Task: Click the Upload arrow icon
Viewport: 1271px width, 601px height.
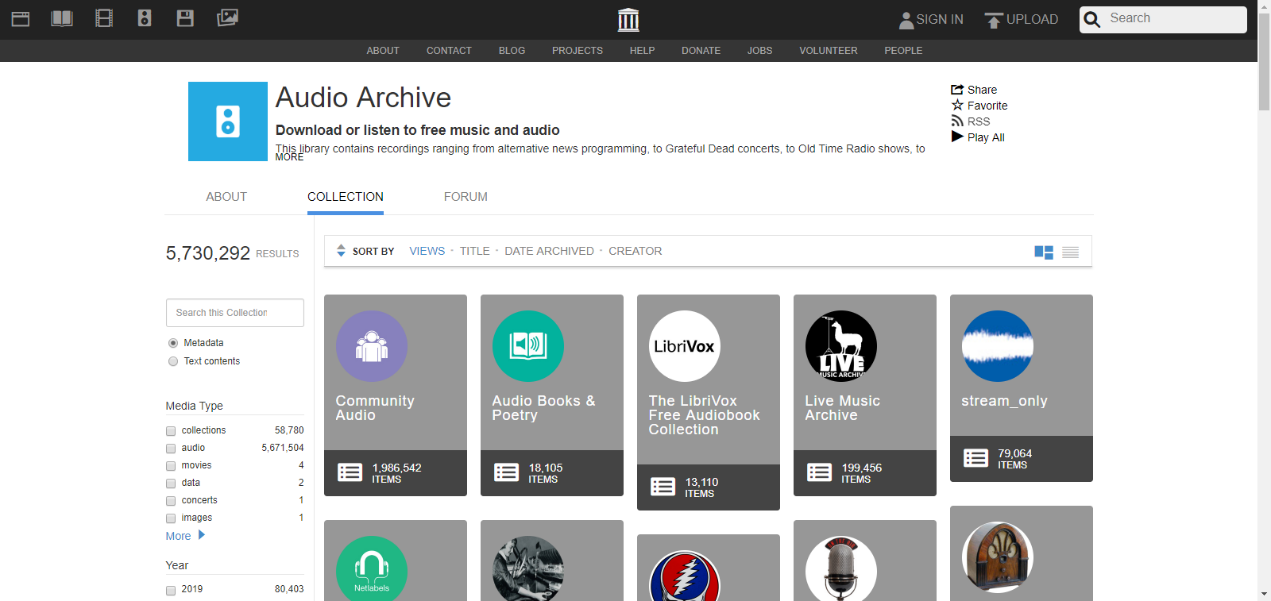Action: pyautogui.click(x=993, y=20)
